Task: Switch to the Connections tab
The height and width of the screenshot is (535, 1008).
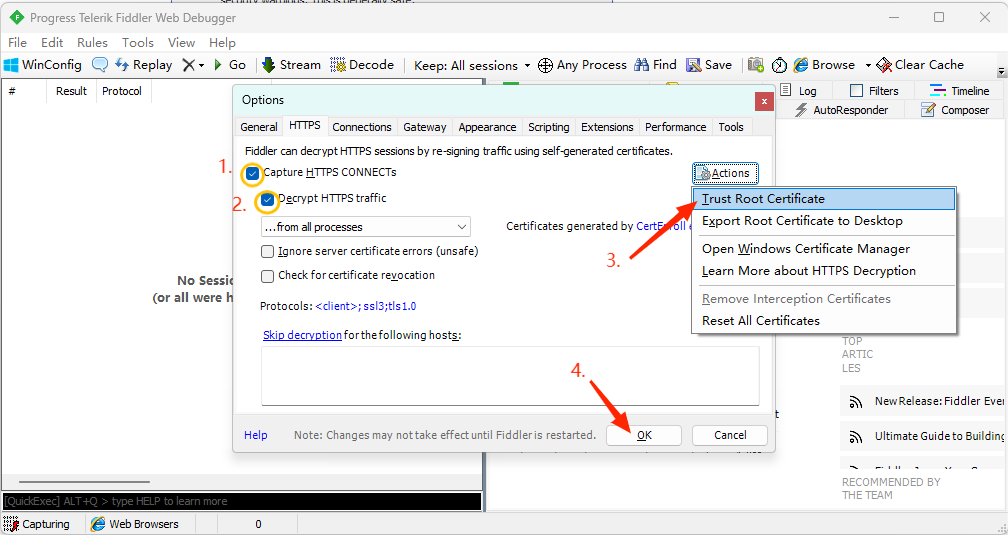Action: pos(361,127)
